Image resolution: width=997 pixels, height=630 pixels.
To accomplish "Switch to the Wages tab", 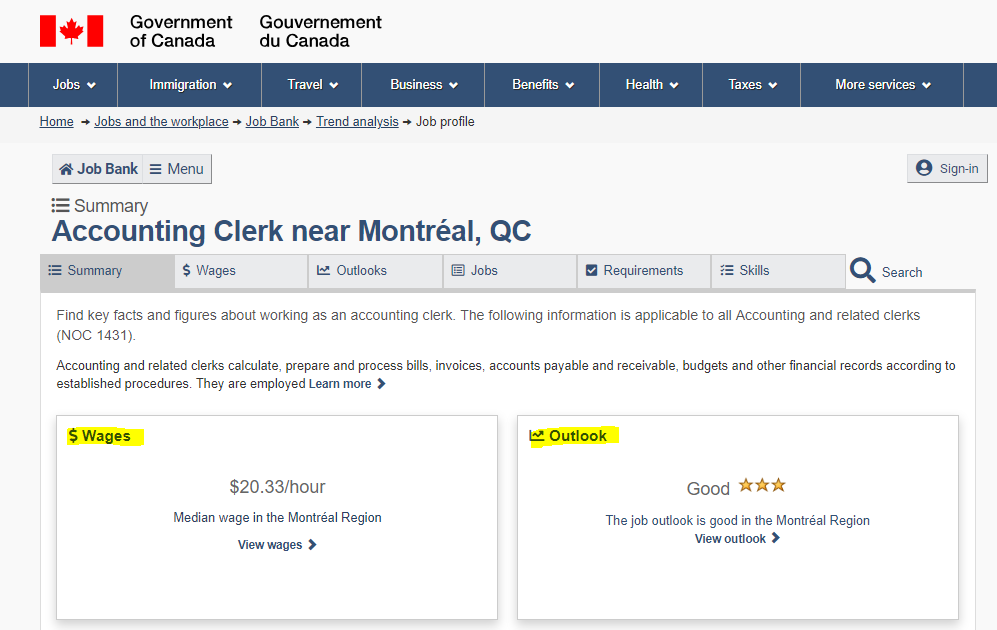I will [241, 271].
